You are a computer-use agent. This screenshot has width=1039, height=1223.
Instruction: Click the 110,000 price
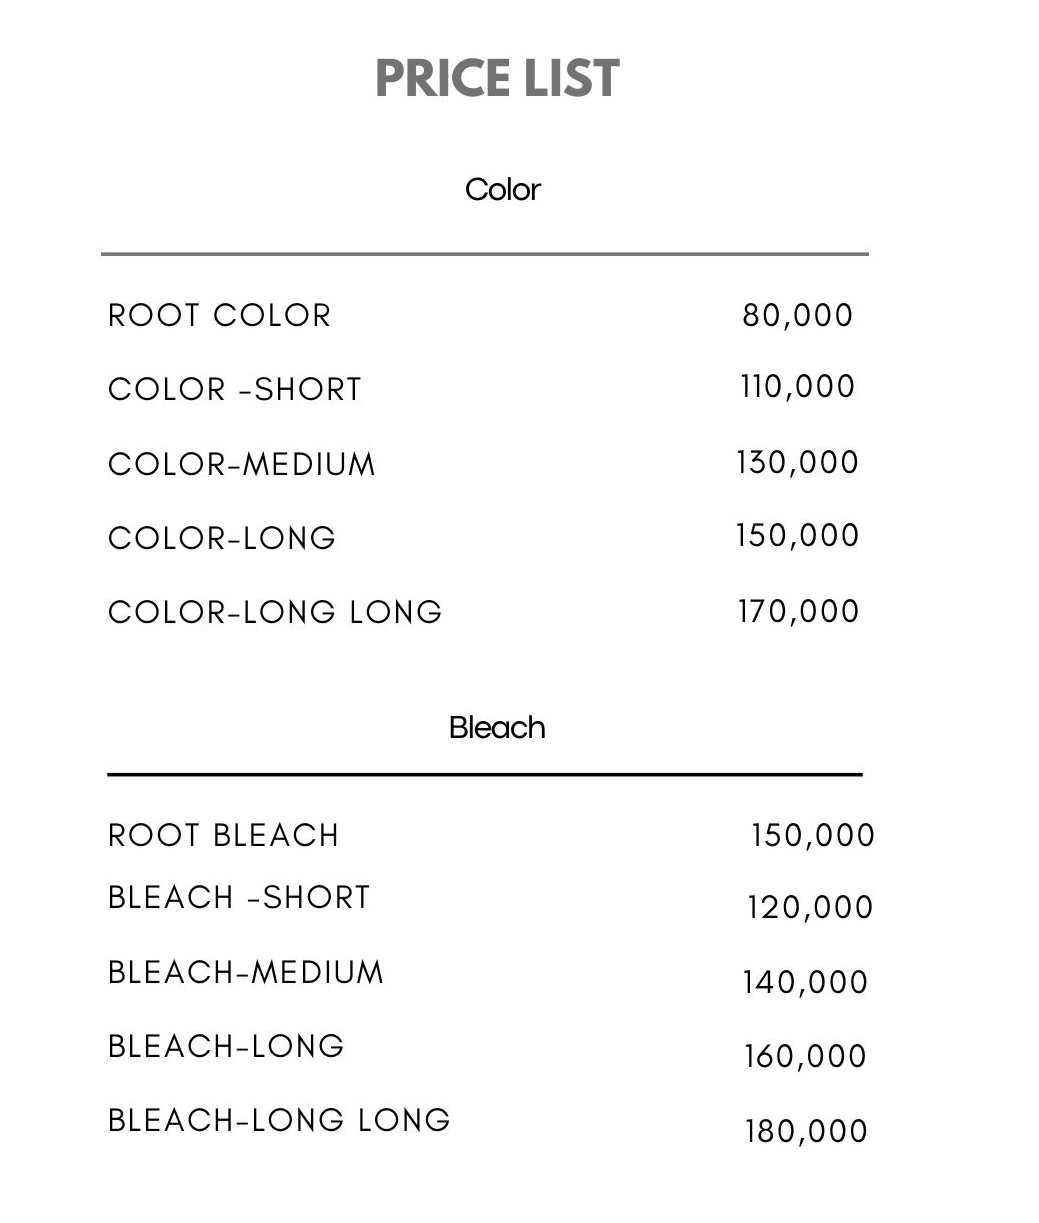pos(798,387)
